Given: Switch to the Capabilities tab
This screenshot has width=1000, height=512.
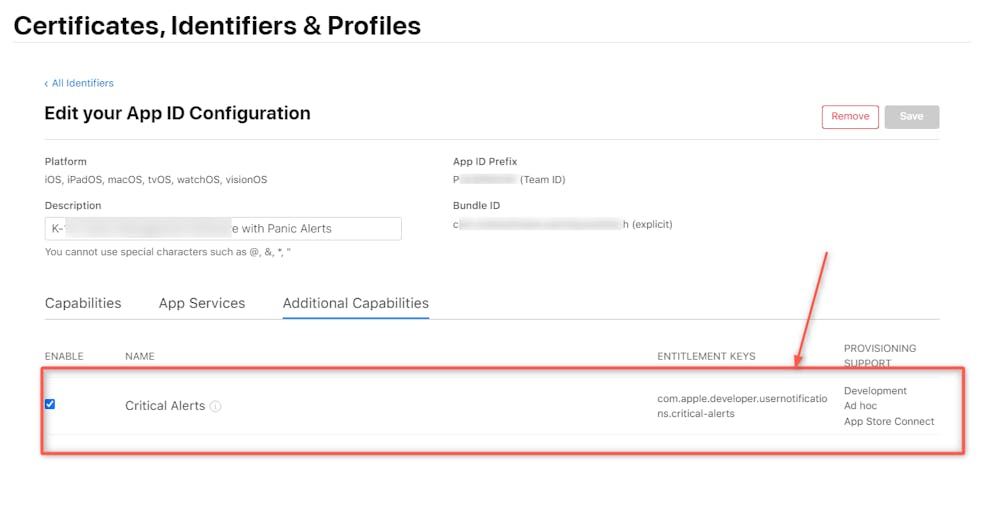Looking at the screenshot, I should [83, 303].
